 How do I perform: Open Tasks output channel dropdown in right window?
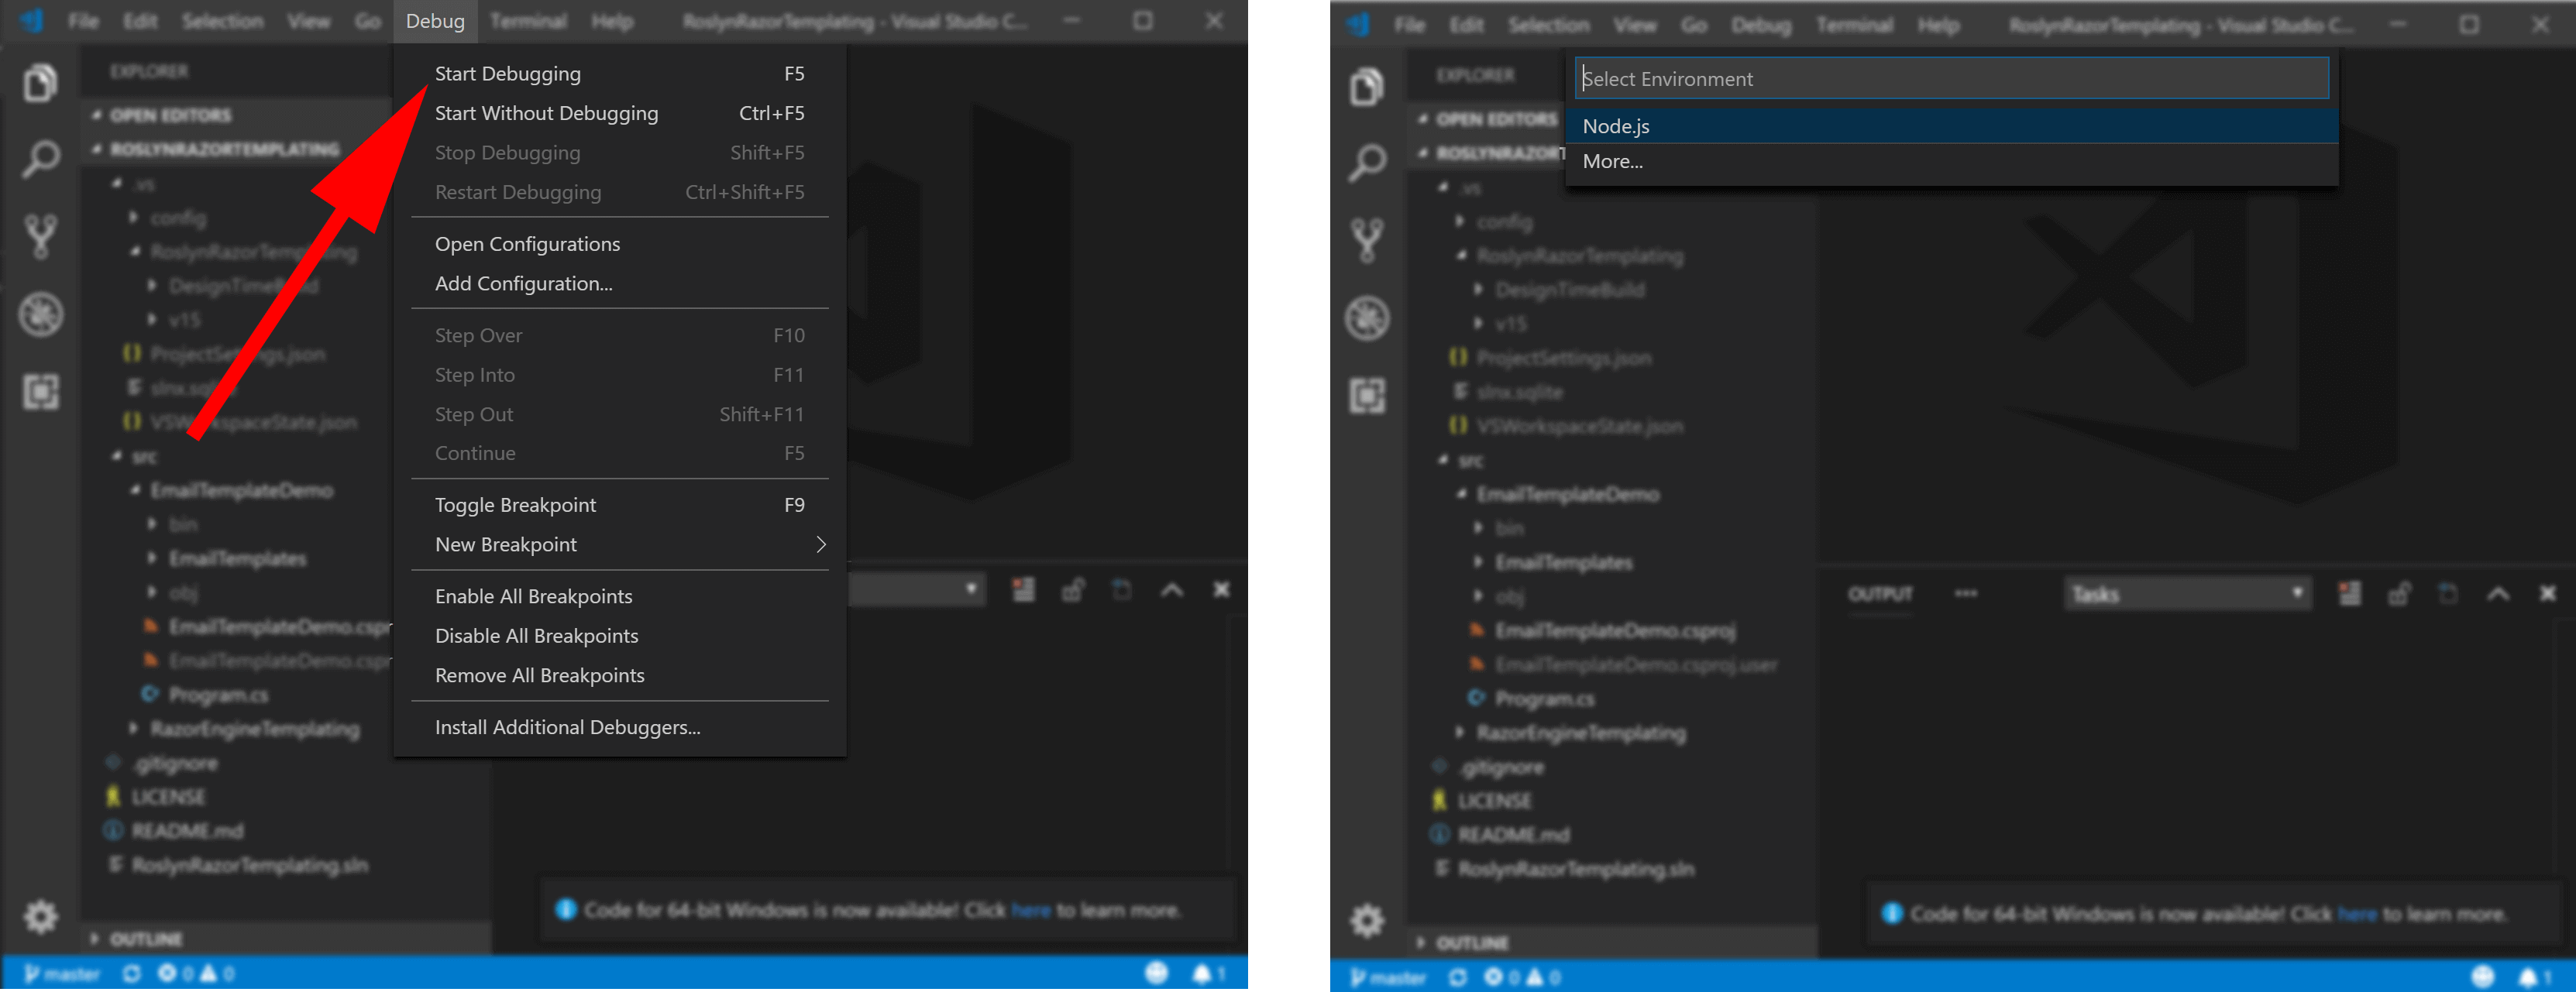pyautogui.click(x=2187, y=594)
